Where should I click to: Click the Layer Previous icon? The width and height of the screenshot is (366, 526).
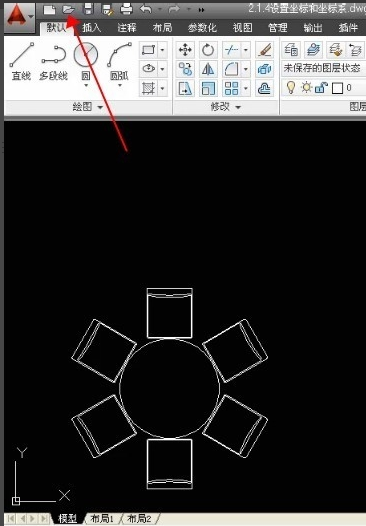pyautogui.click(x=355, y=50)
